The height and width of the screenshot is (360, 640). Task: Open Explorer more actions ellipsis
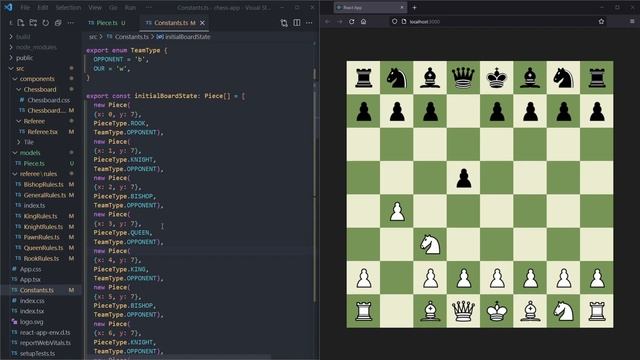71,23
